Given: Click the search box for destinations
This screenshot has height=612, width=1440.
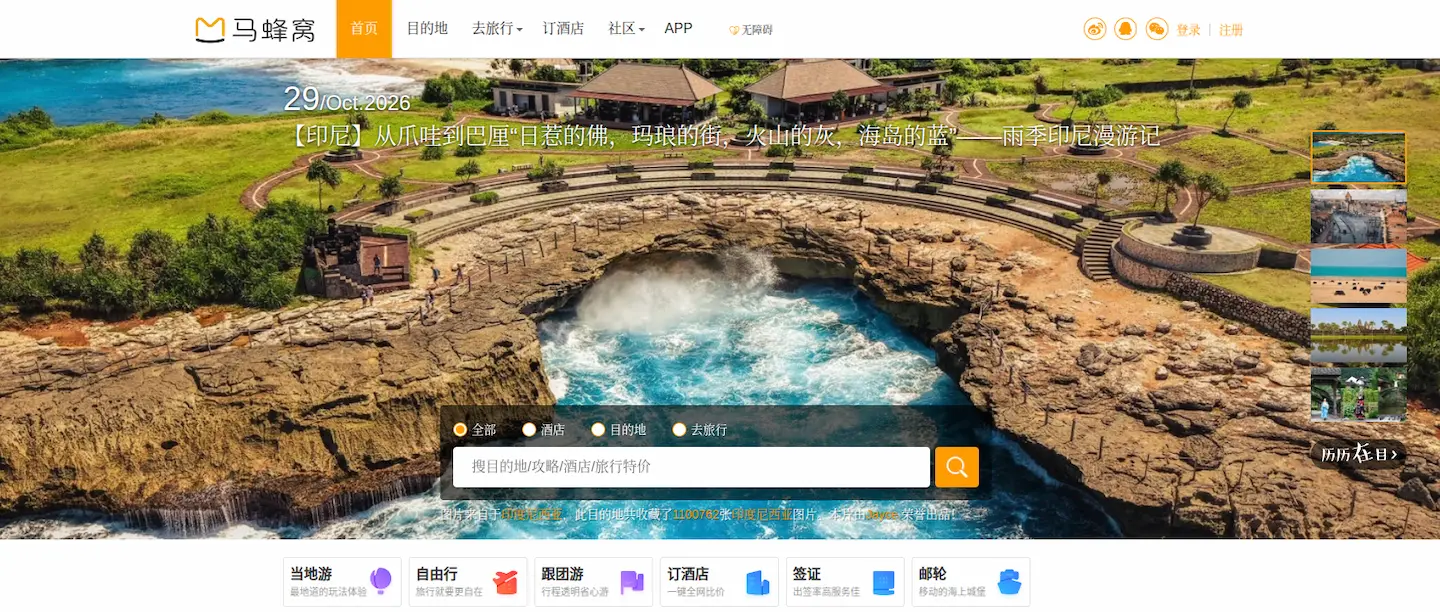Looking at the screenshot, I should click(691, 467).
